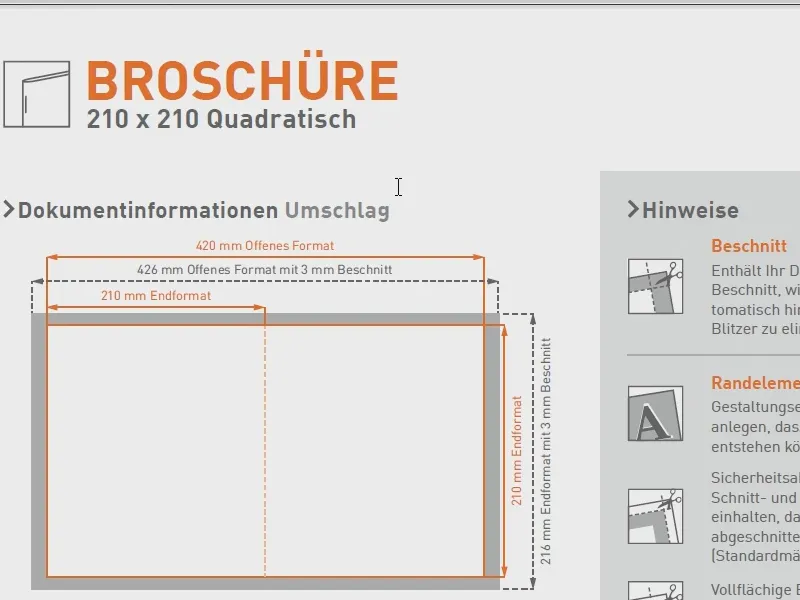Open the Beschnitt heading link
800x600 pixels.
point(748,246)
